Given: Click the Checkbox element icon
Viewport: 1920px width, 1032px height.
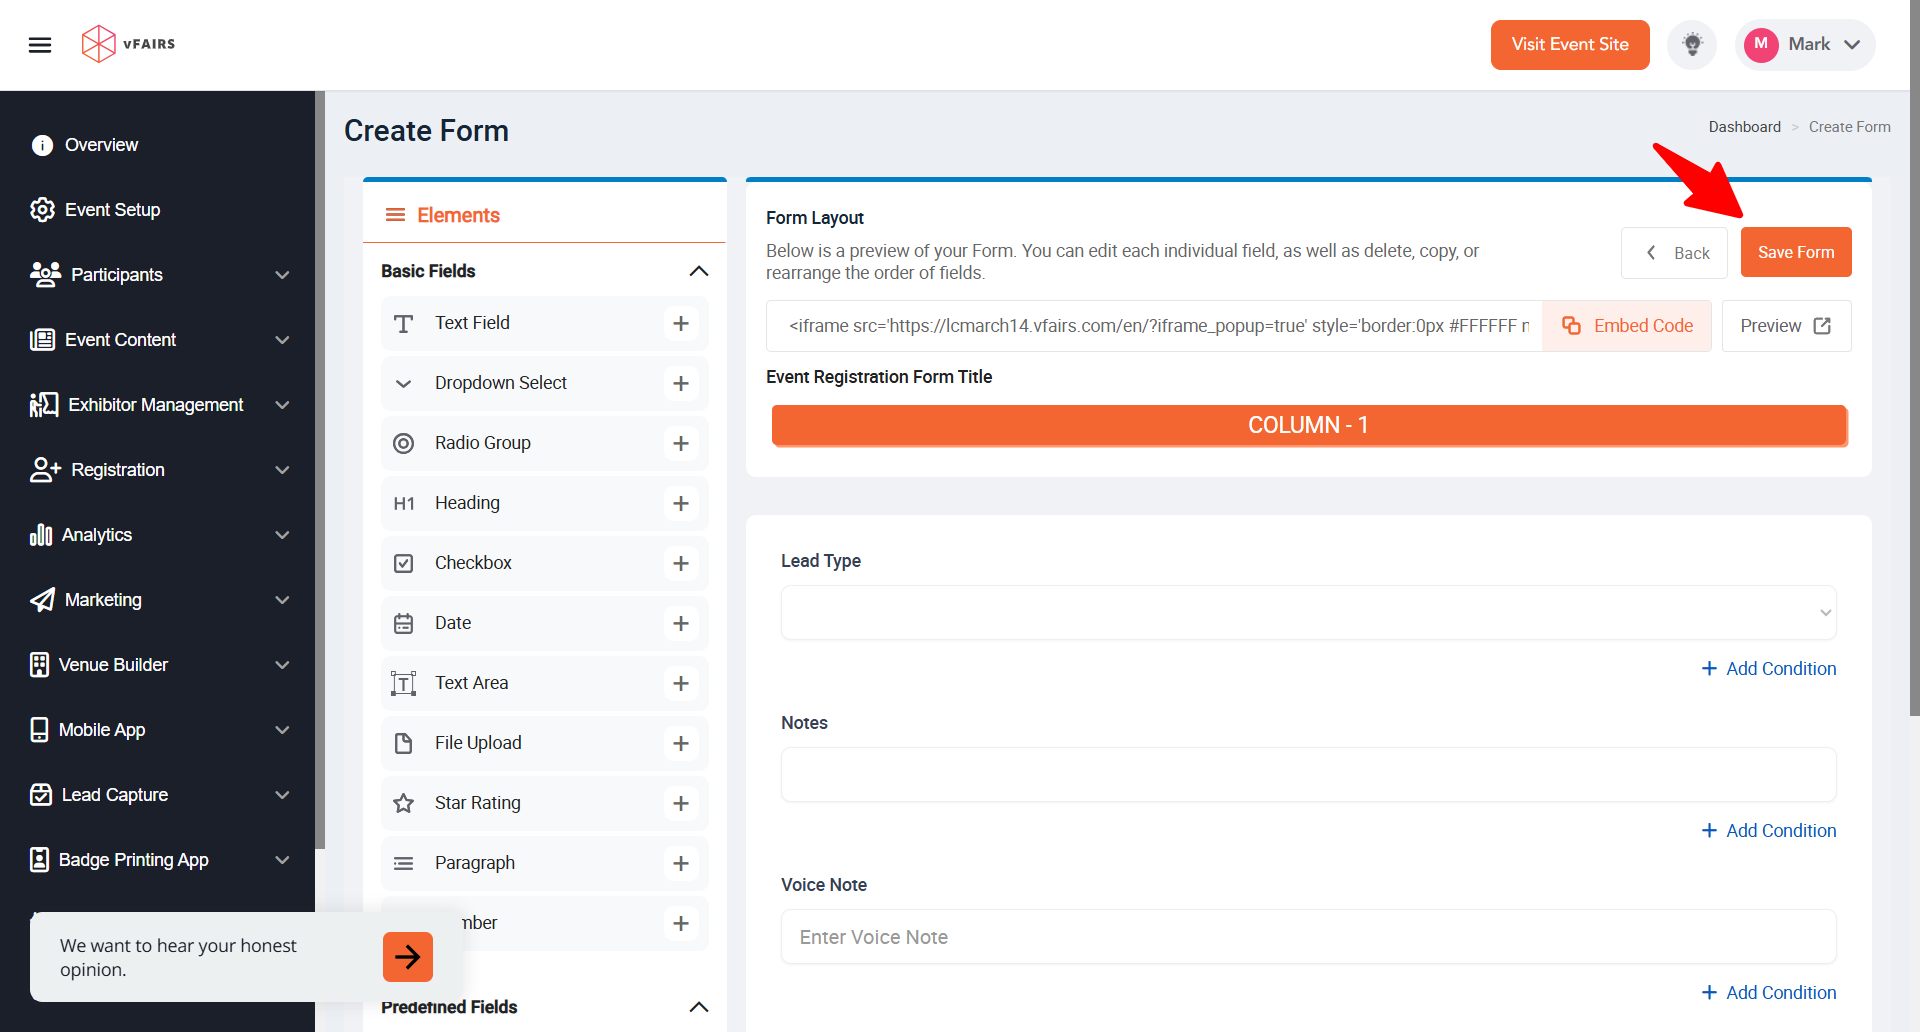Looking at the screenshot, I should coord(404,563).
